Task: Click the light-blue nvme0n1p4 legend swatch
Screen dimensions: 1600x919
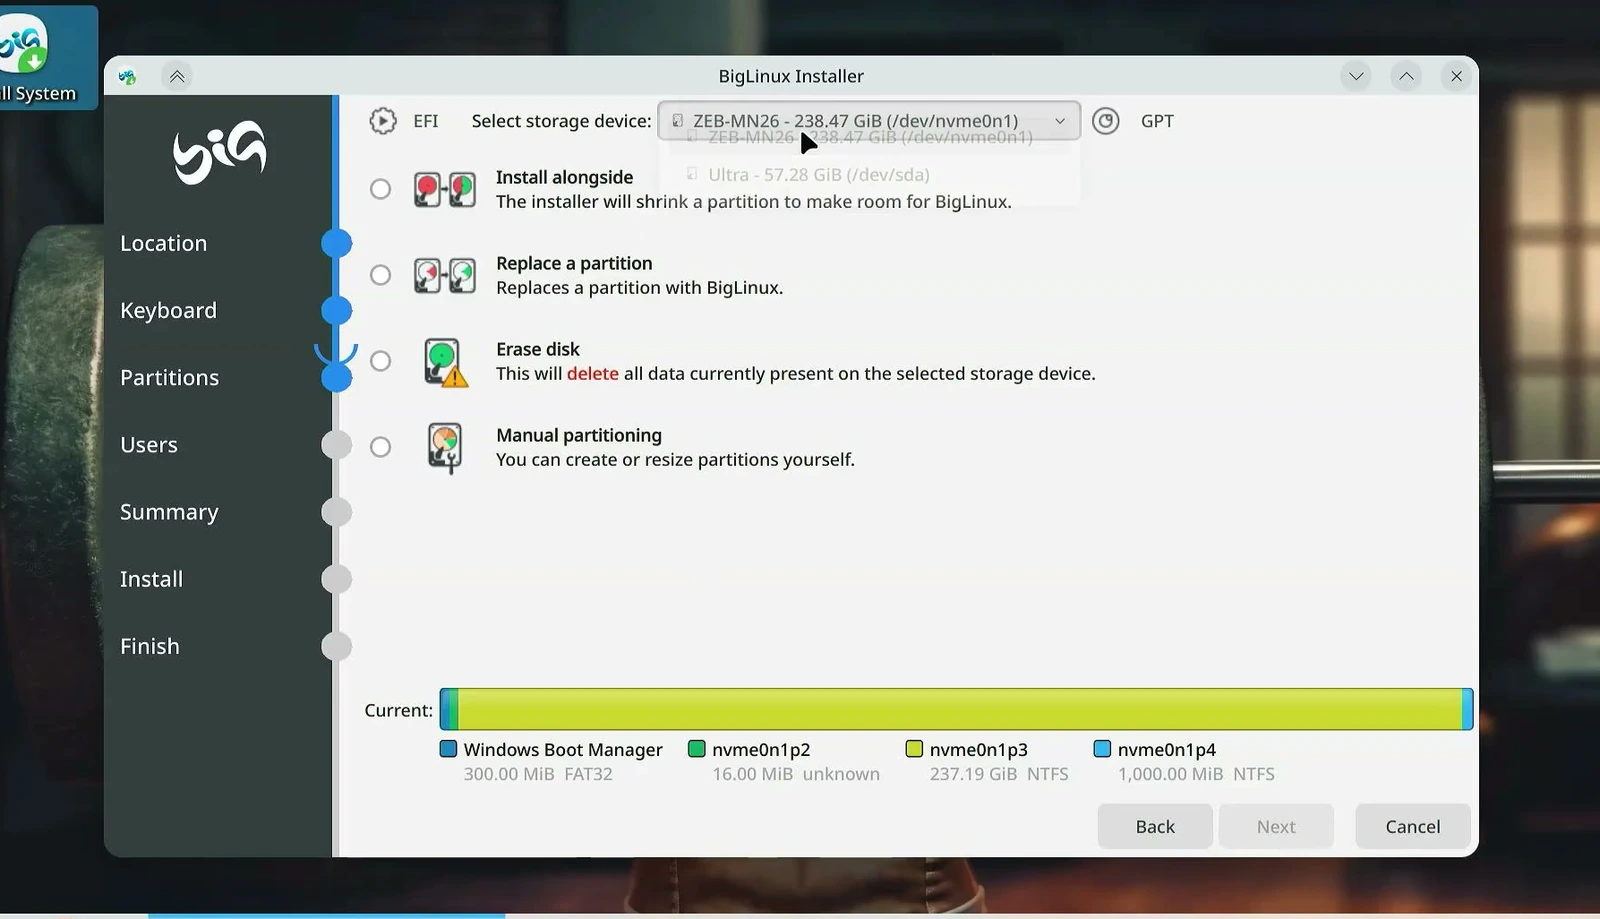Action: pos(1102,749)
